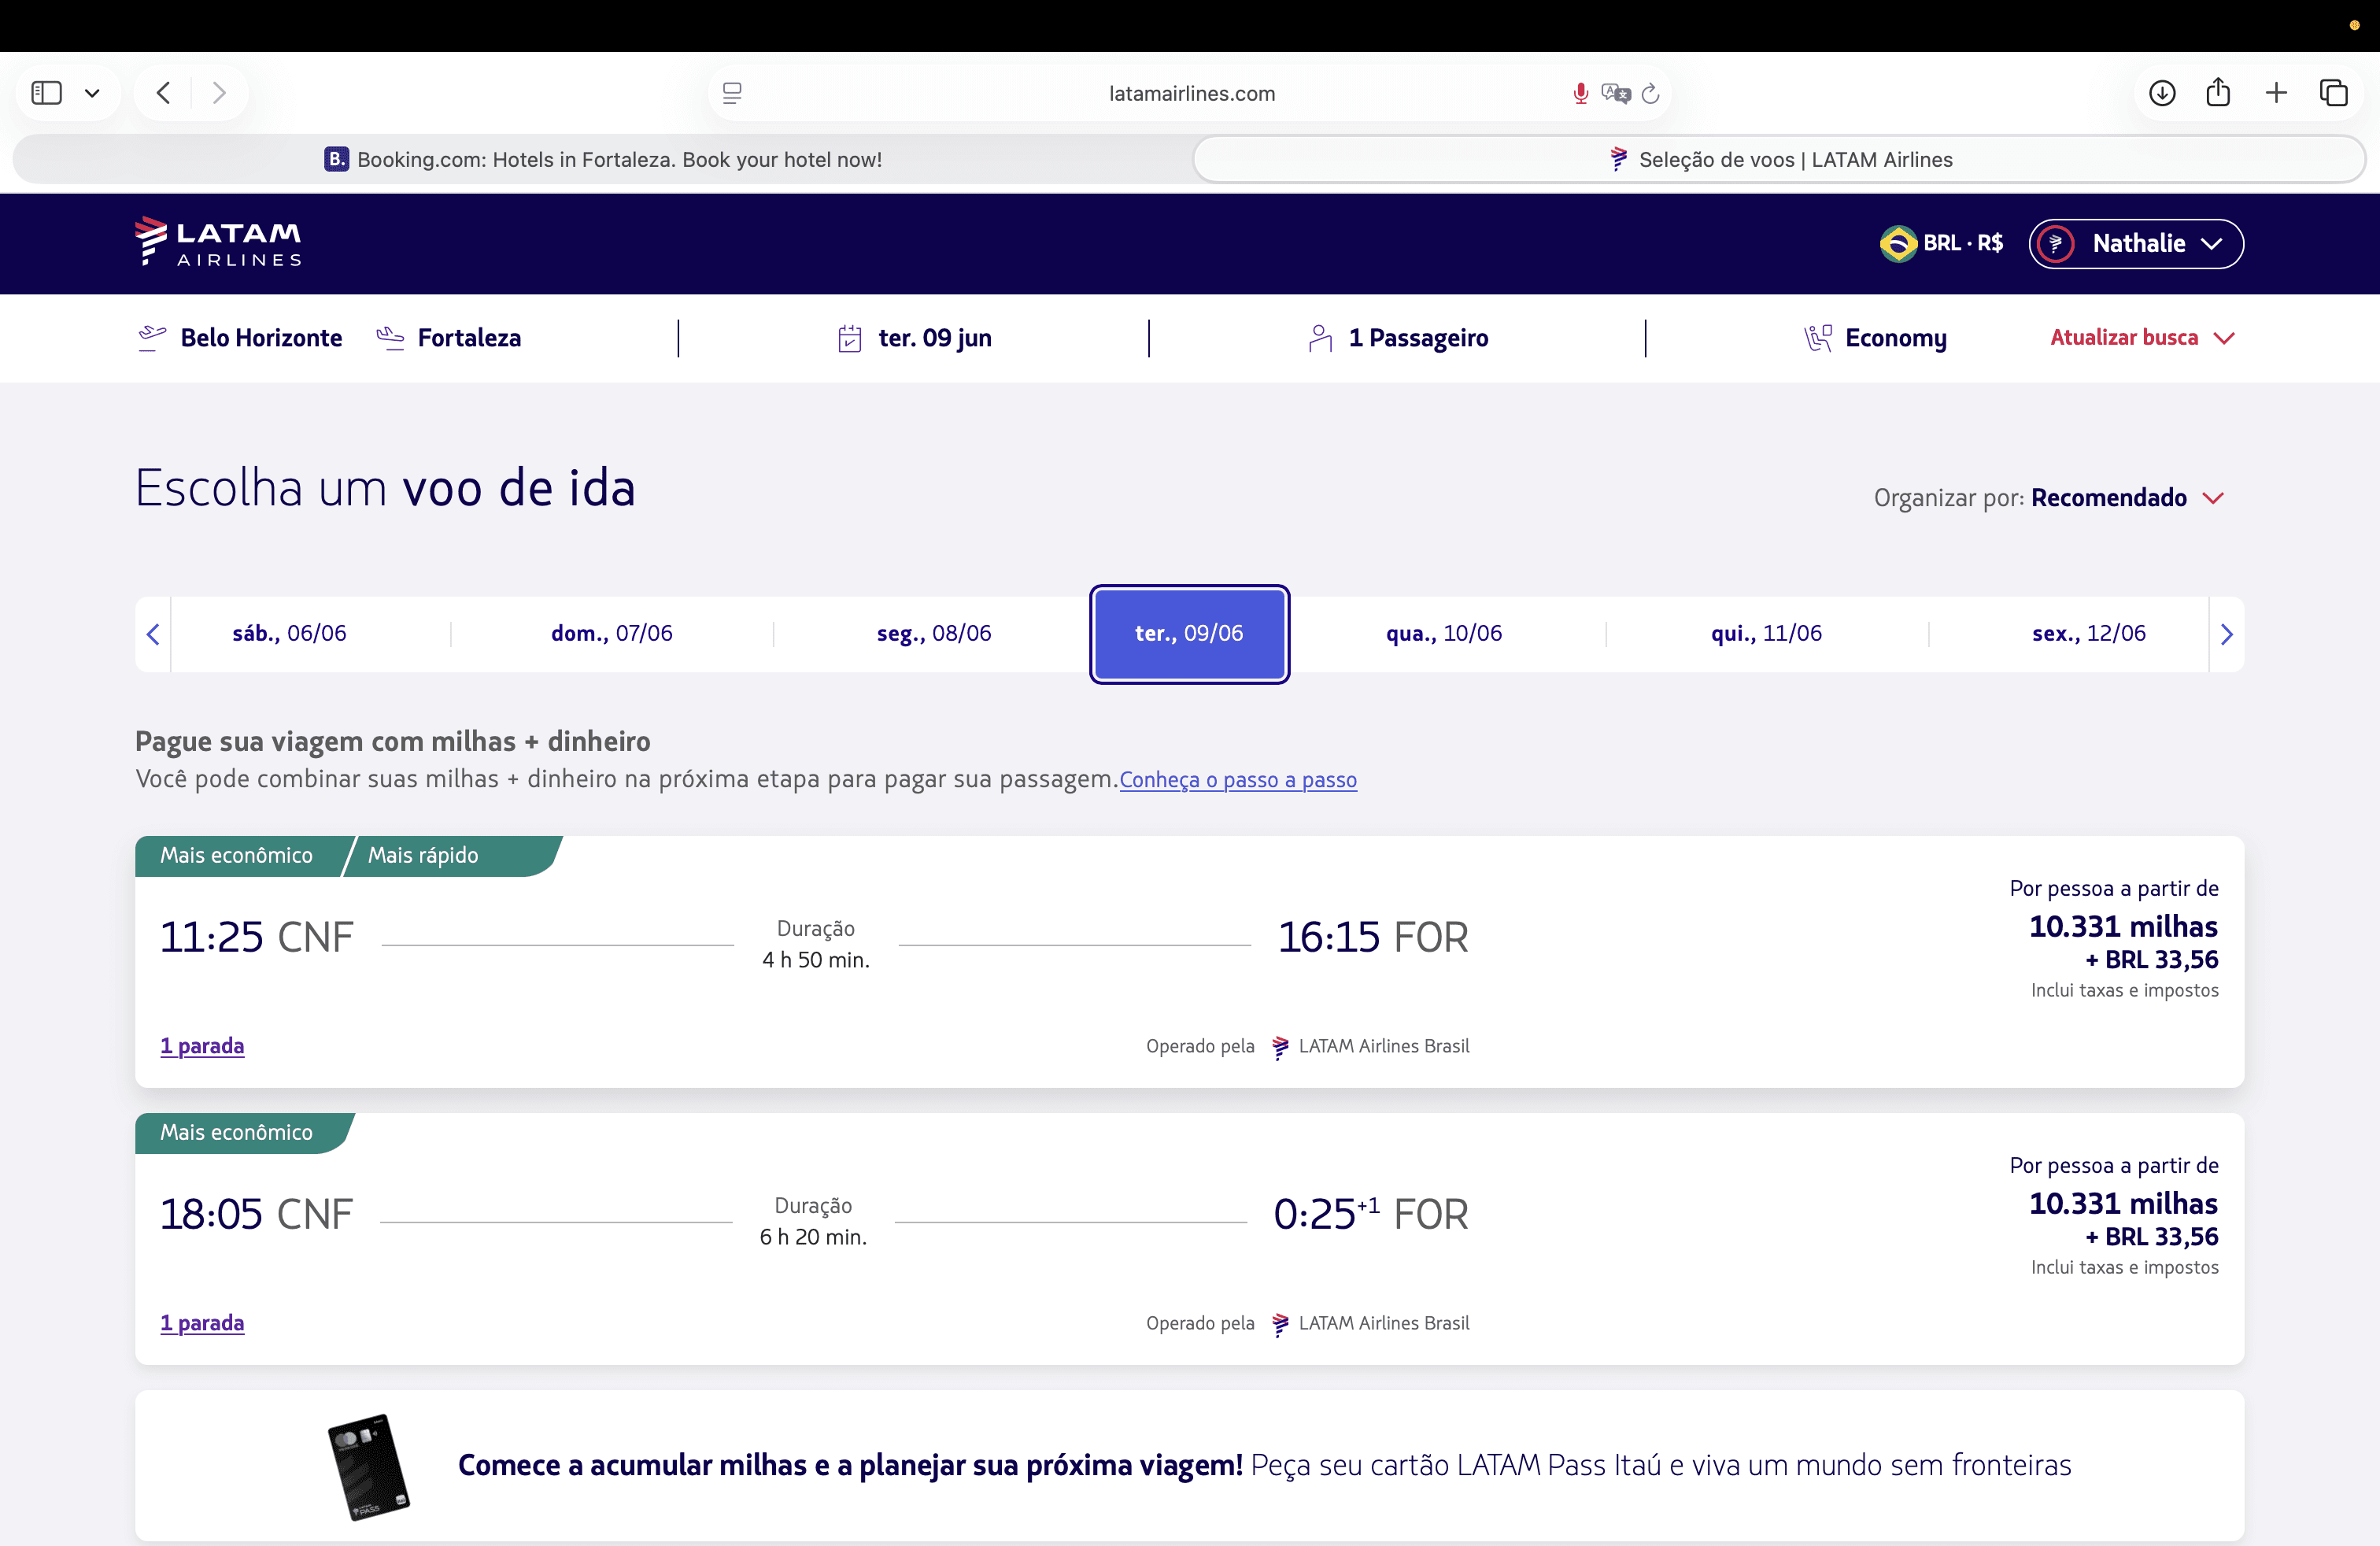Screen dimensions: 2380x1546
Task: Click the calendar icon next to date
Action: click(850, 338)
